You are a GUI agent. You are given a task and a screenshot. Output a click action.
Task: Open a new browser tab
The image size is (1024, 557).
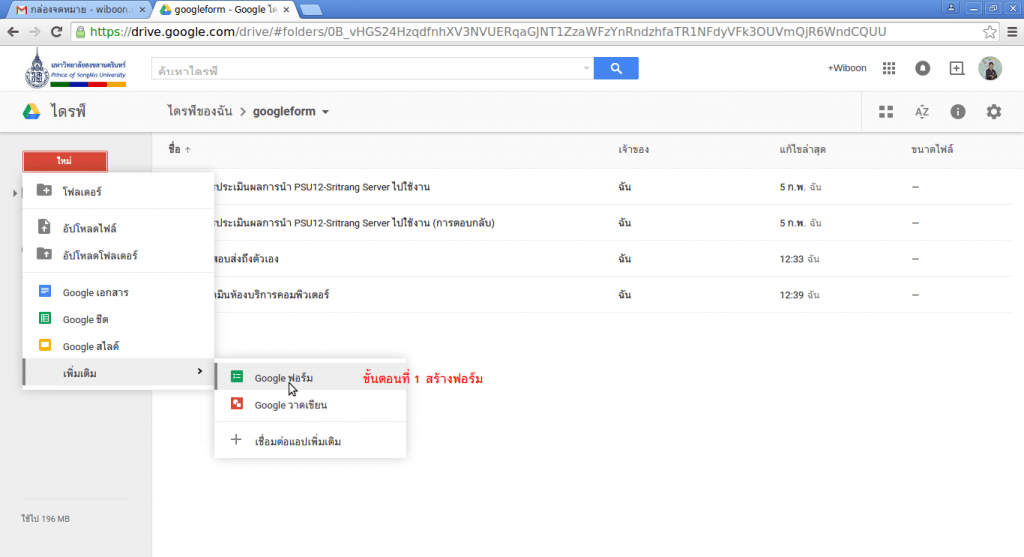tap(311, 9)
